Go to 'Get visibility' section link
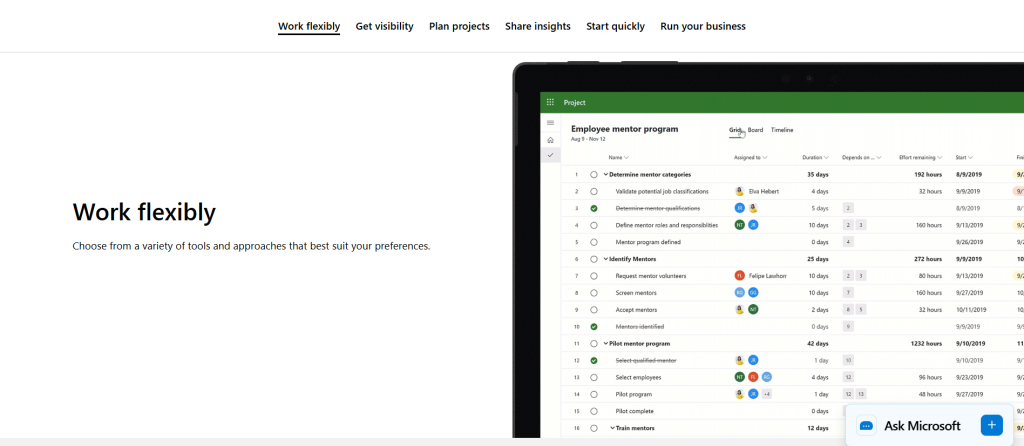The image size is (1024, 446). 384,26
